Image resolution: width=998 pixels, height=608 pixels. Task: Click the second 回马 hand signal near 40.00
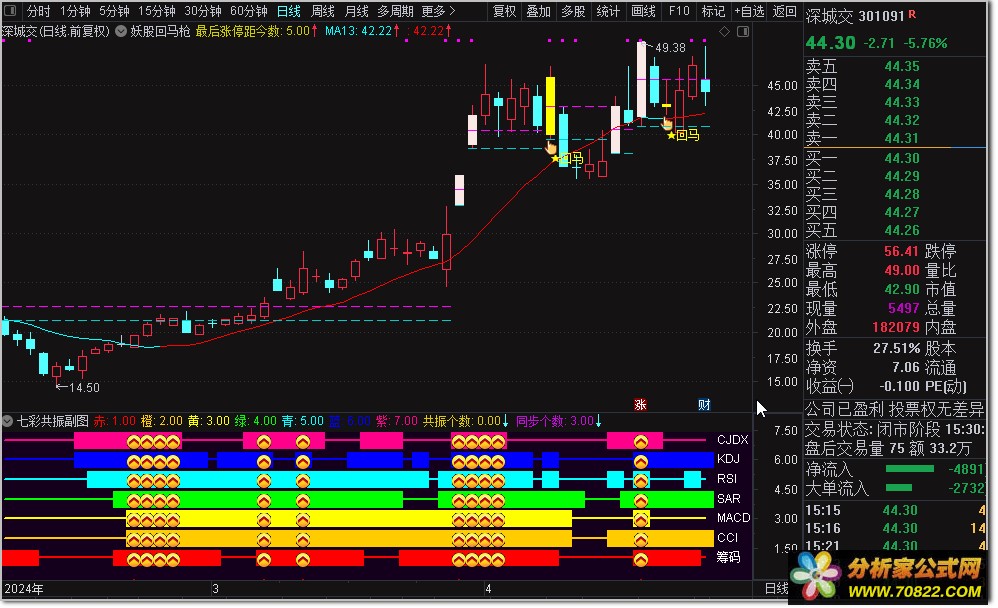click(667, 124)
